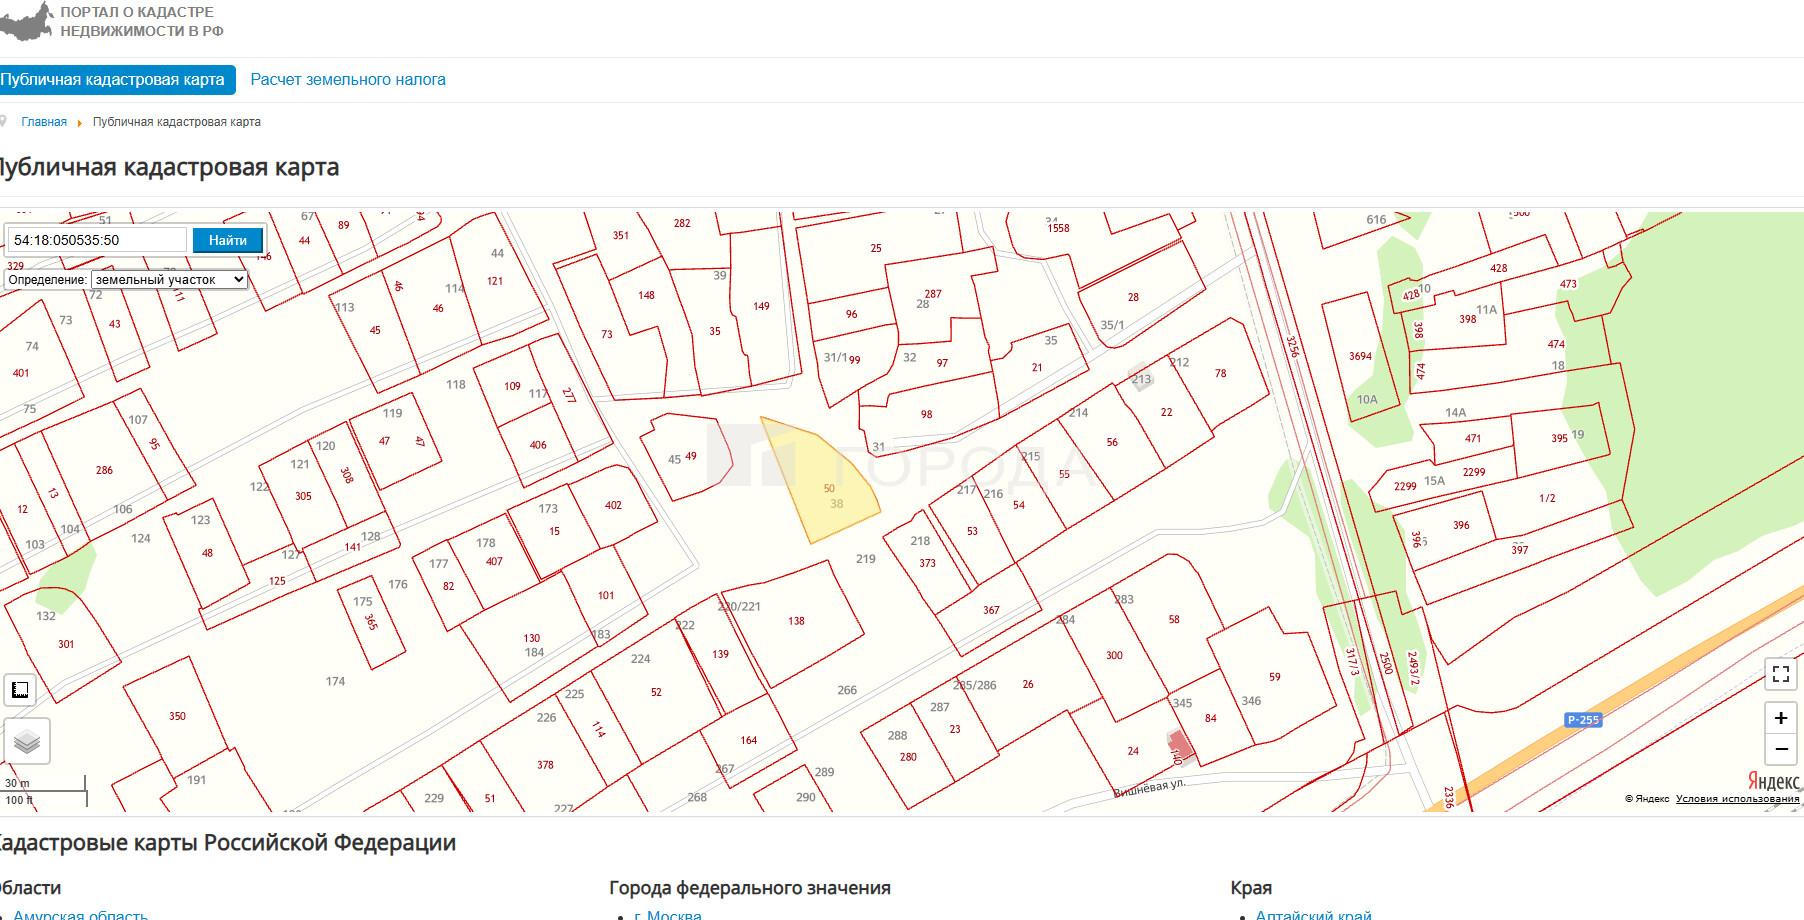Click the ruler measurement tool icon
The image size is (1804, 920).
click(20, 690)
